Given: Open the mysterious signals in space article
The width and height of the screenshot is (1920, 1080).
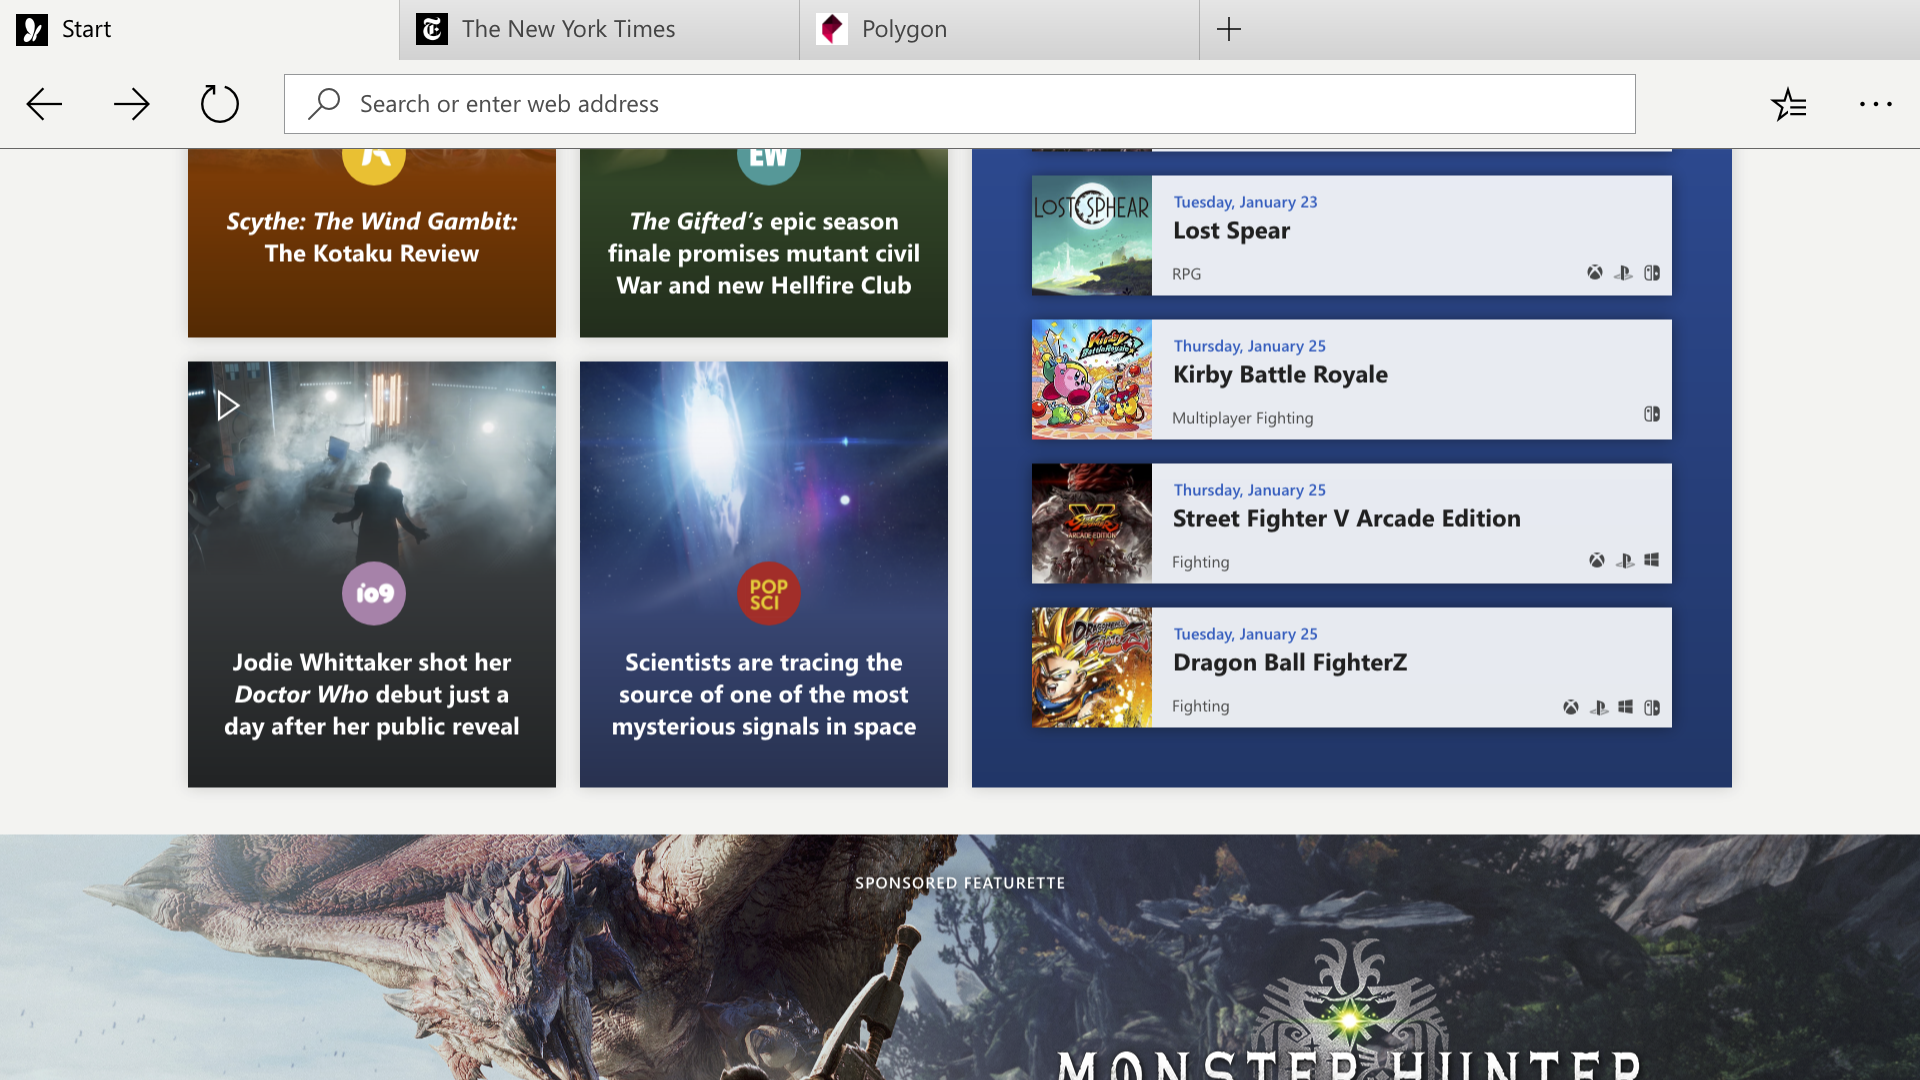Looking at the screenshot, I should tap(764, 694).
